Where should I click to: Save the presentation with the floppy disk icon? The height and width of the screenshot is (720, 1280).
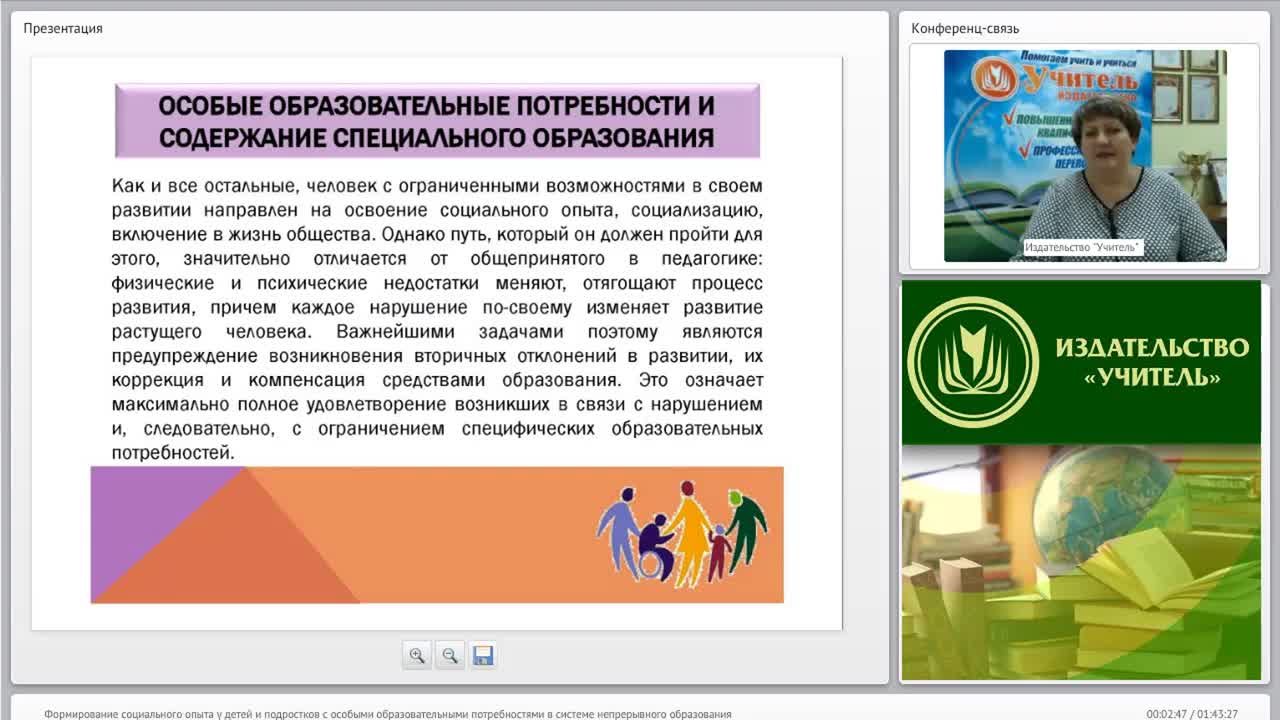(x=483, y=656)
